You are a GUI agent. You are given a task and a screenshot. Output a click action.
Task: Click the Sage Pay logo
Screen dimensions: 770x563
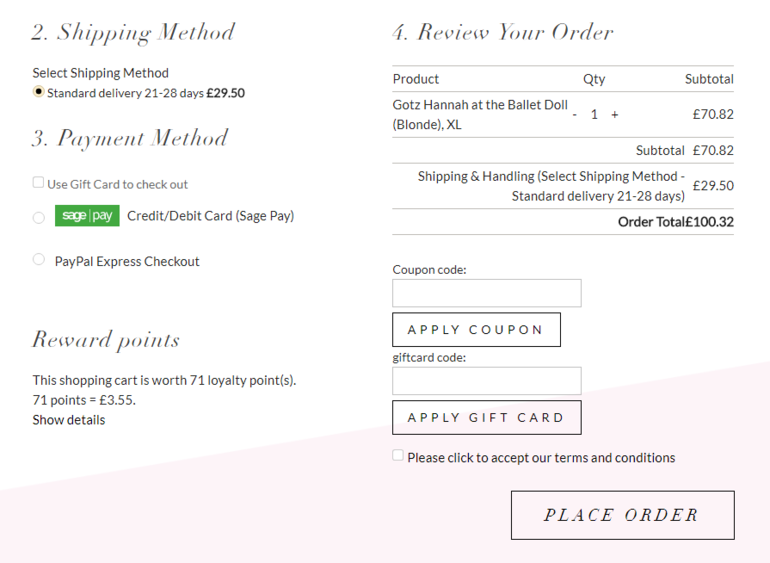tap(87, 216)
